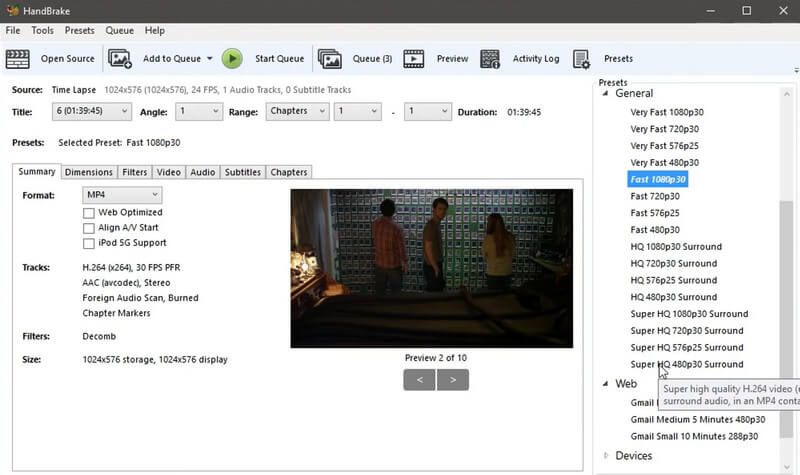
Task: Open the Queue (3) icon
Action: tap(330, 59)
